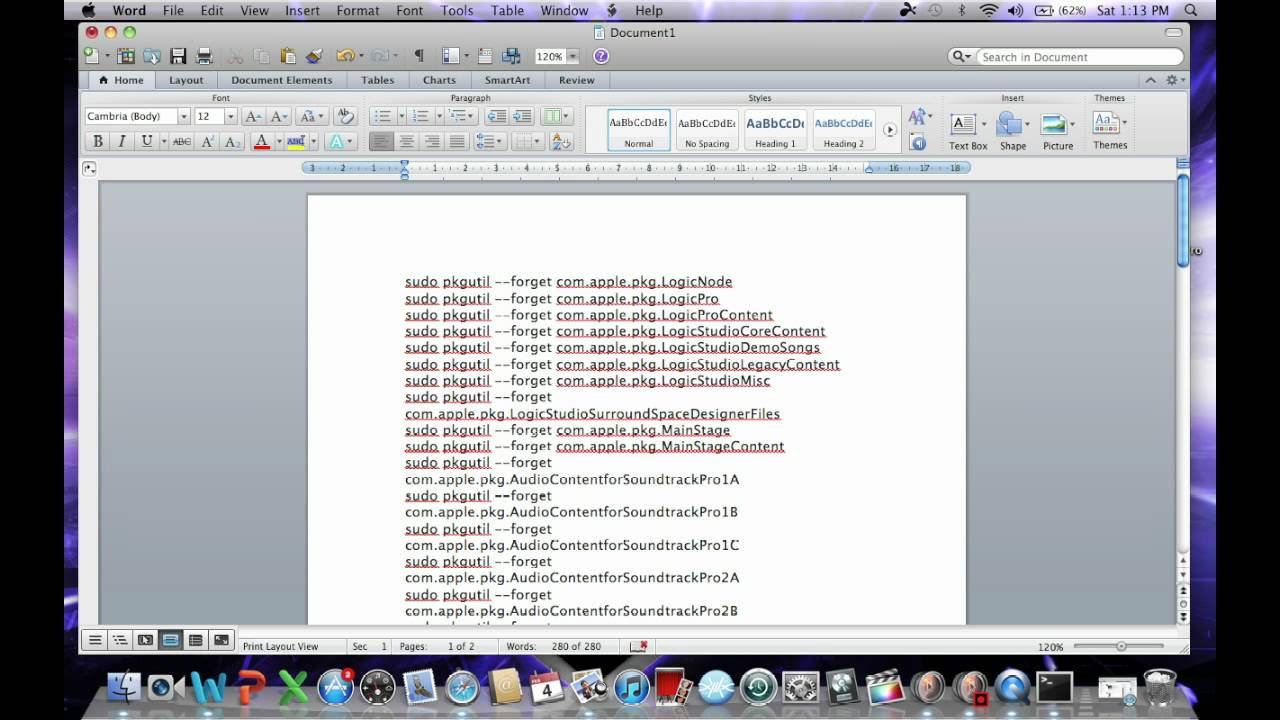Screen dimensions: 1280x720
Task: Open the Line Spacing dropdown
Action: tap(491, 142)
